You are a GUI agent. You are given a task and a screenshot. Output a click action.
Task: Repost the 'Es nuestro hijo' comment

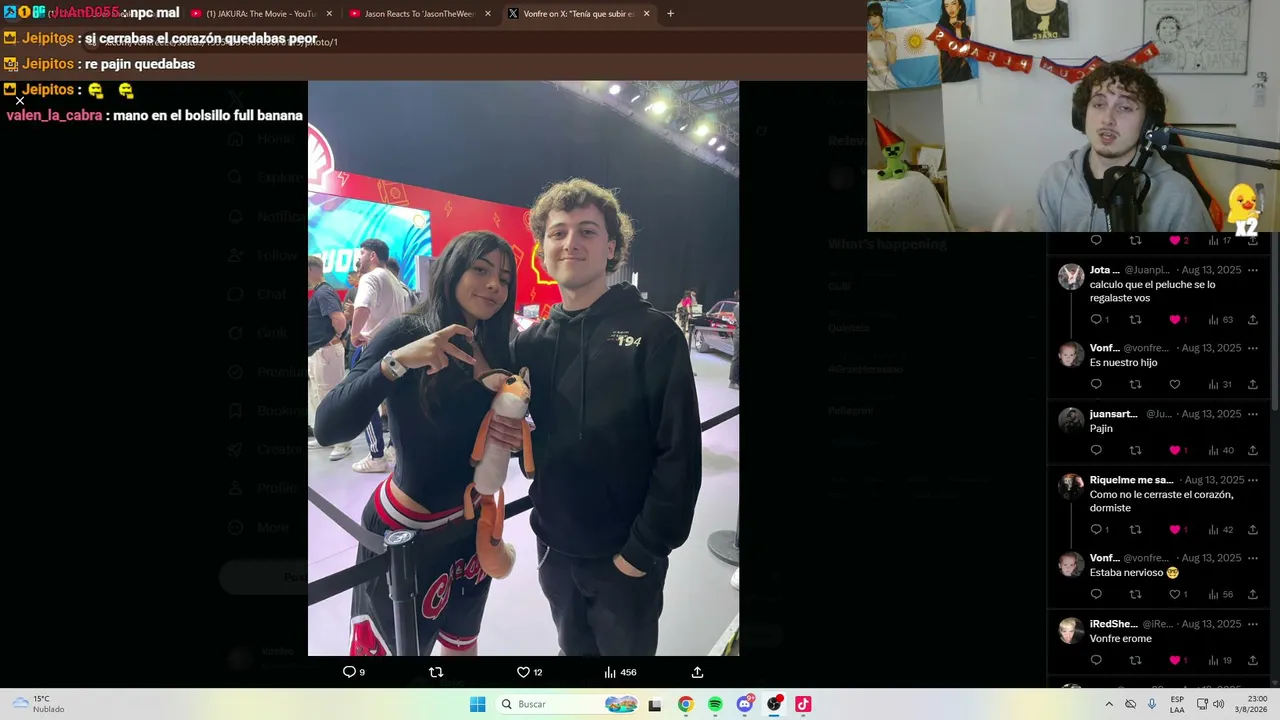tap(1135, 384)
